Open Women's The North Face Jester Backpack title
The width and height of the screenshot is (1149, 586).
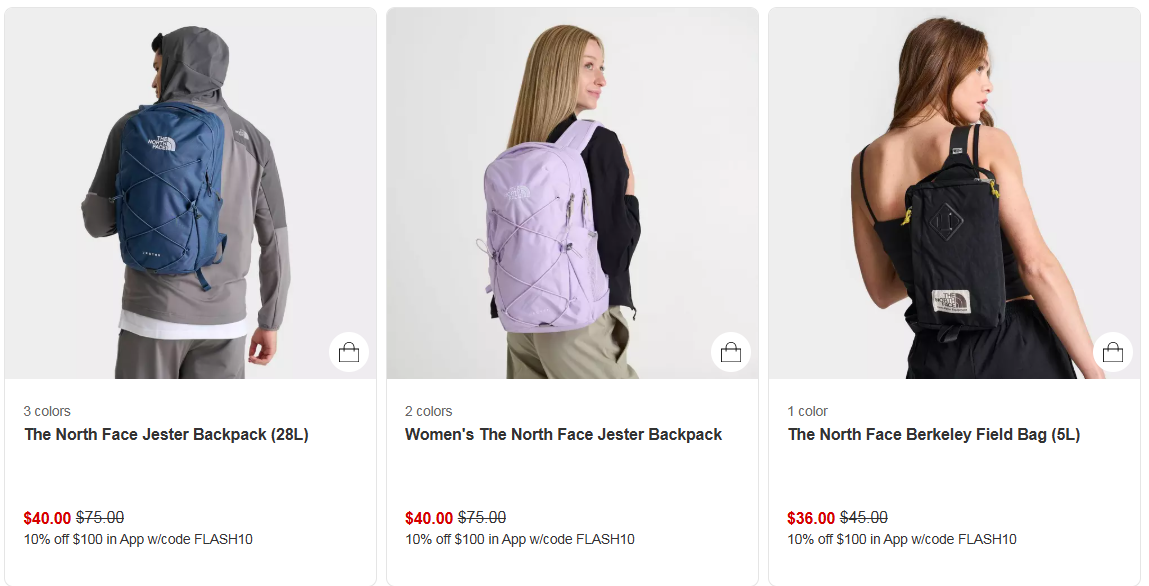tap(563, 435)
